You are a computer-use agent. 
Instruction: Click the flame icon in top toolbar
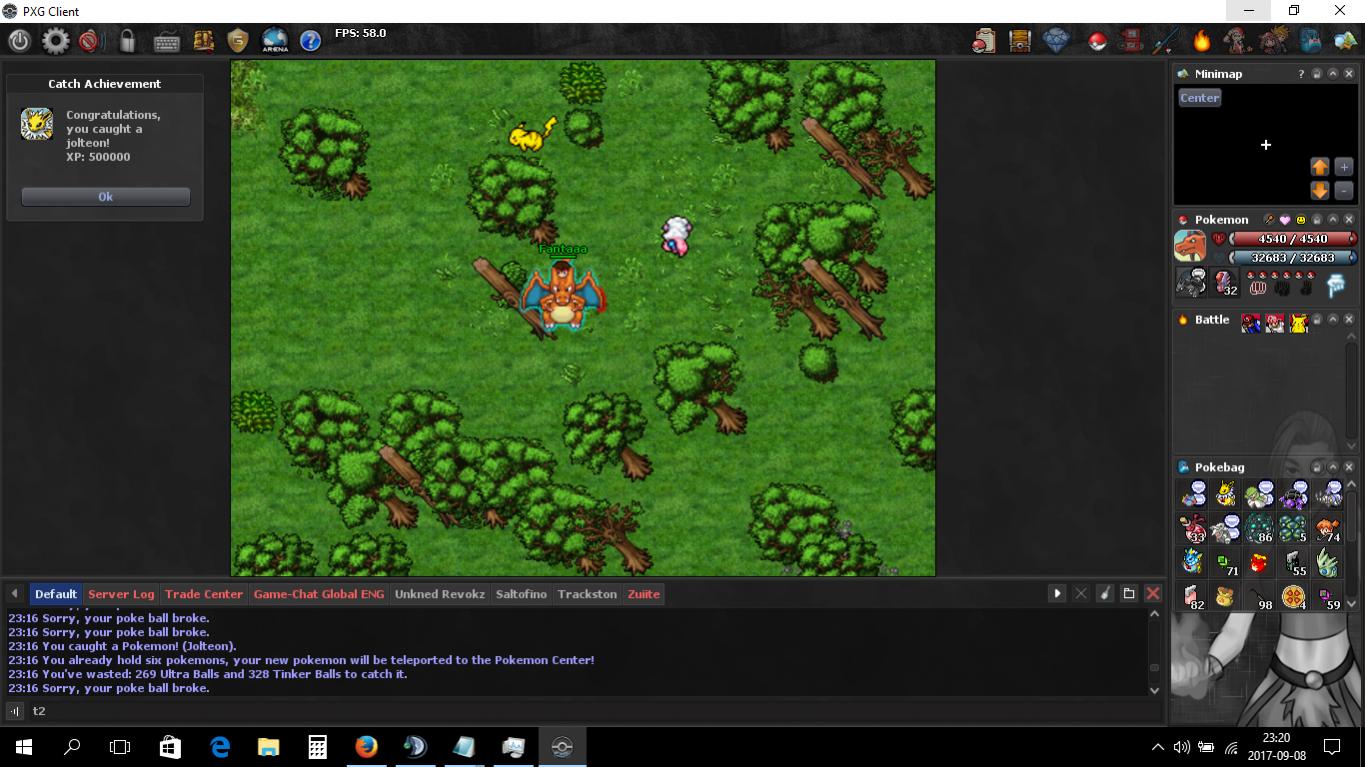pos(1201,41)
